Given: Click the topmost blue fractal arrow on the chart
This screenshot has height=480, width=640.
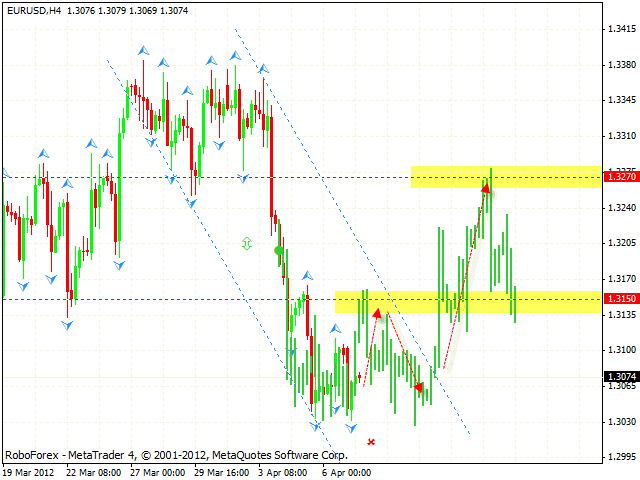Looking at the screenshot, I should (145, 49).
